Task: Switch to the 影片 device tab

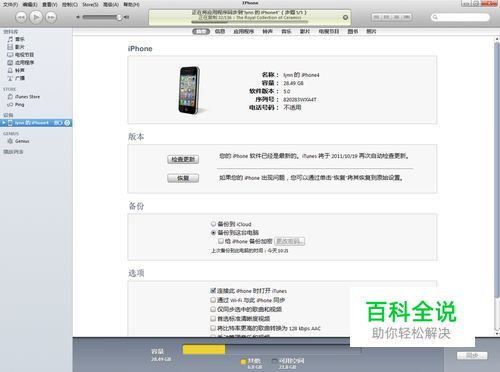Action: pyautogui.click(x=305, y=31)
